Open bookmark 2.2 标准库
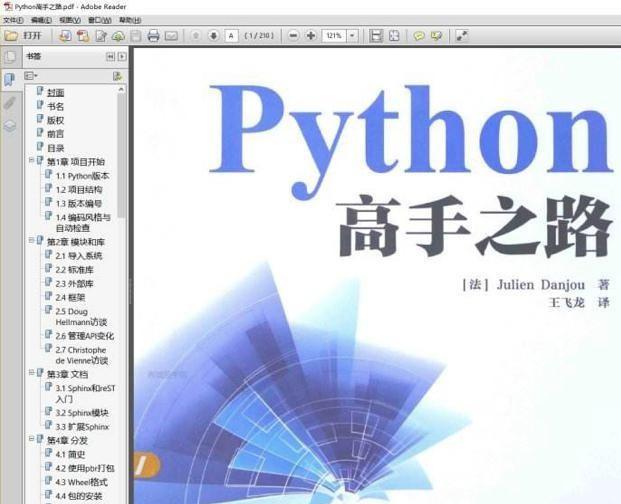 (74, 270)
